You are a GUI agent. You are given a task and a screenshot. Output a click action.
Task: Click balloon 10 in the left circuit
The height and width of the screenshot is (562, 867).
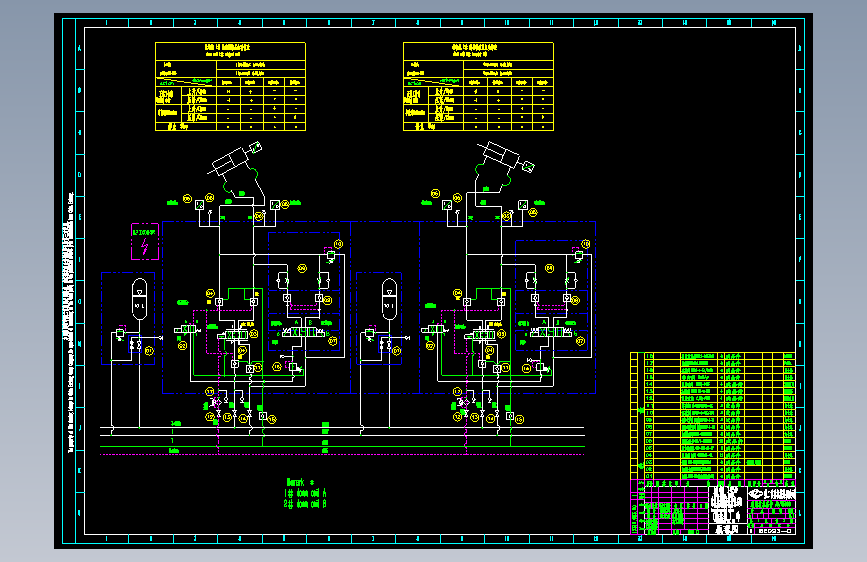click(x=338, y=244)
